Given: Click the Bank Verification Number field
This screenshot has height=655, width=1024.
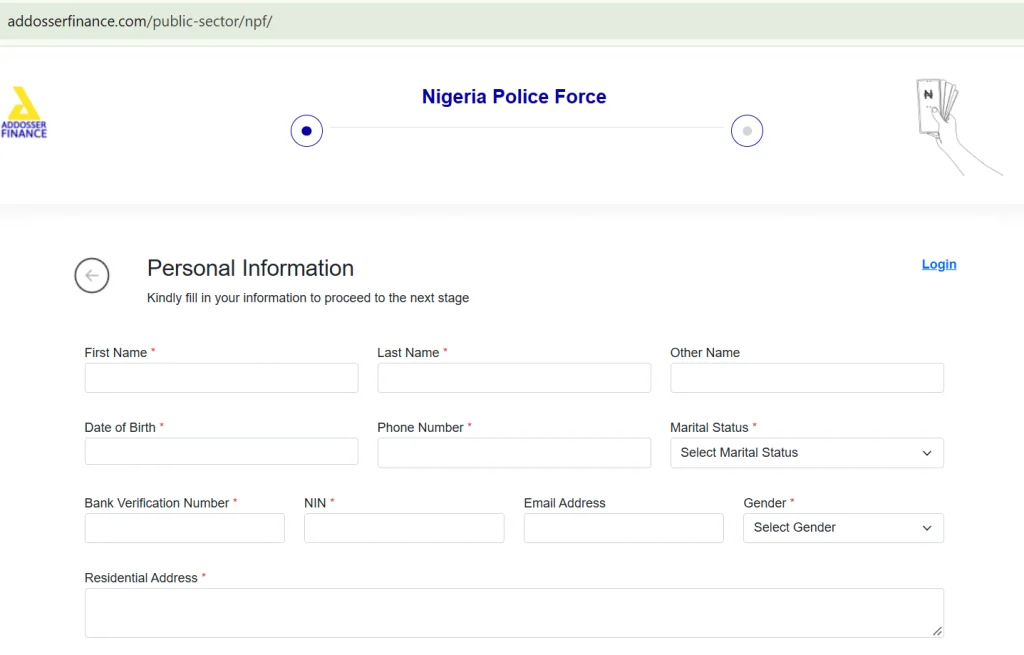Looking at the screenshot, I should (x=185, y=528).
